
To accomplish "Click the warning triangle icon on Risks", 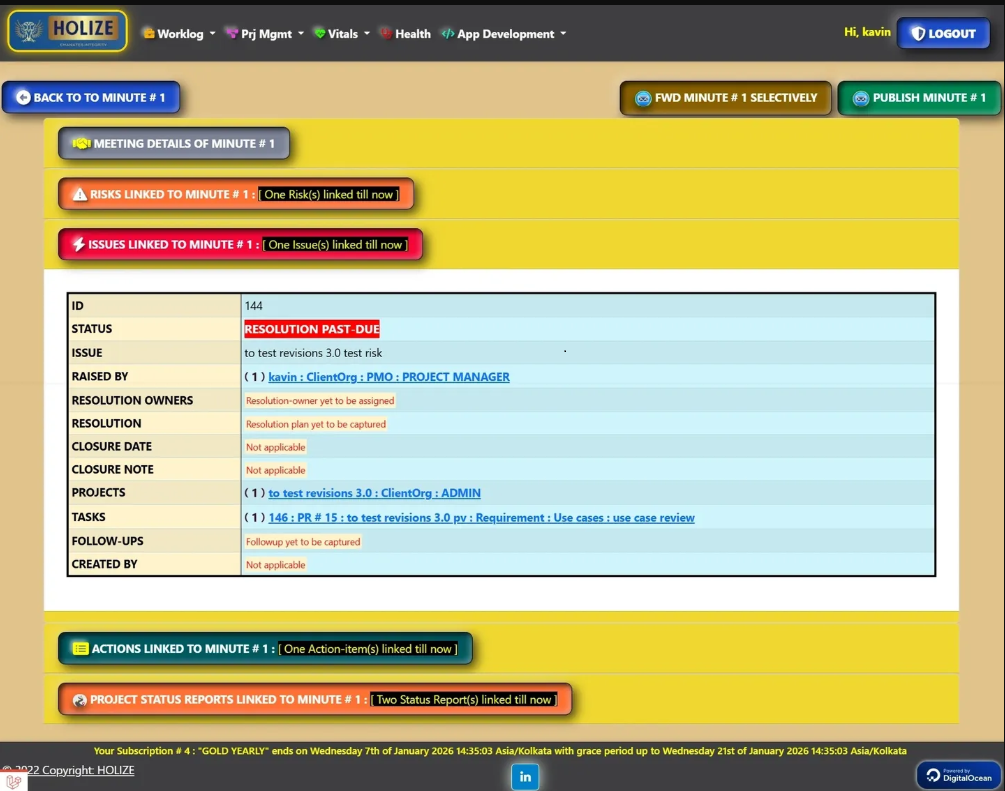I will 79,194.
